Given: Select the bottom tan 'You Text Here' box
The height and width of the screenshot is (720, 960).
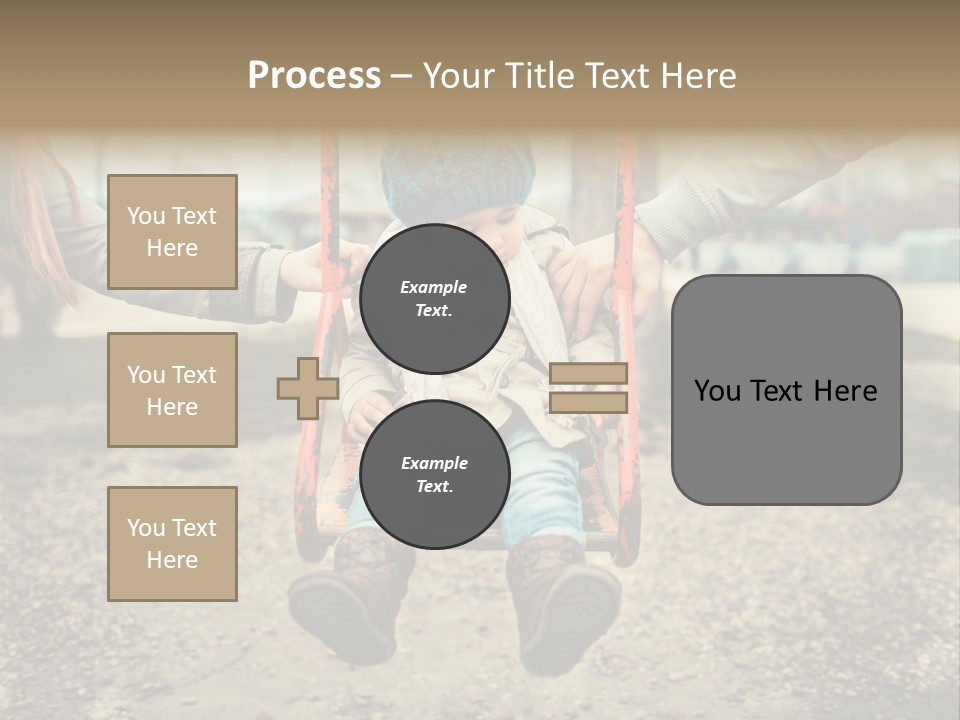Looking at the screenshot, I should (x=172, y=544).
